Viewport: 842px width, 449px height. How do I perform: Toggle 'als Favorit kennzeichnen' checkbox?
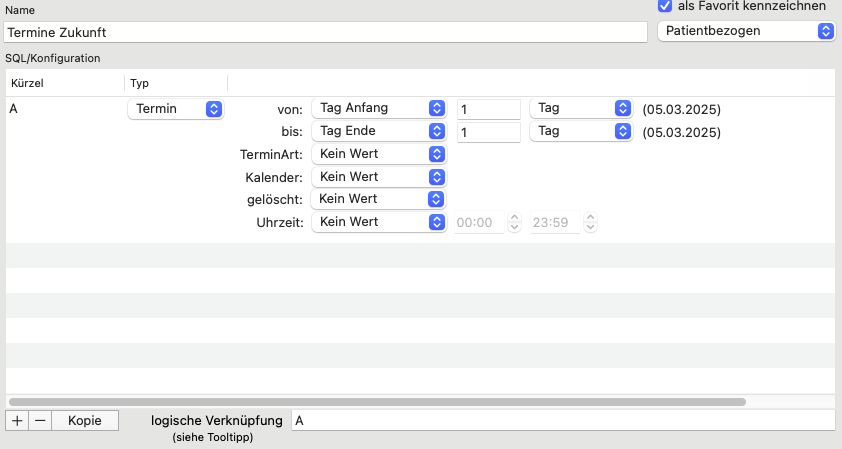pyautogui.click(x=665, y=6)
